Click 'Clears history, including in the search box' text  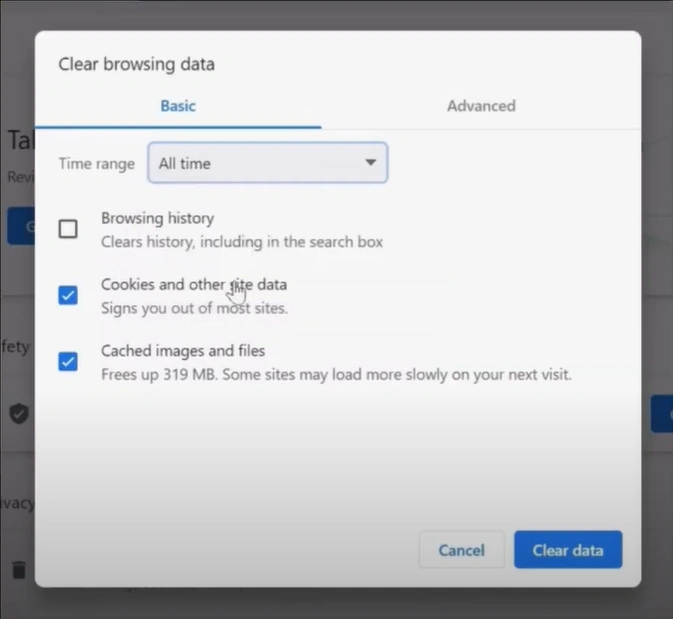click(x=242, y=242)
